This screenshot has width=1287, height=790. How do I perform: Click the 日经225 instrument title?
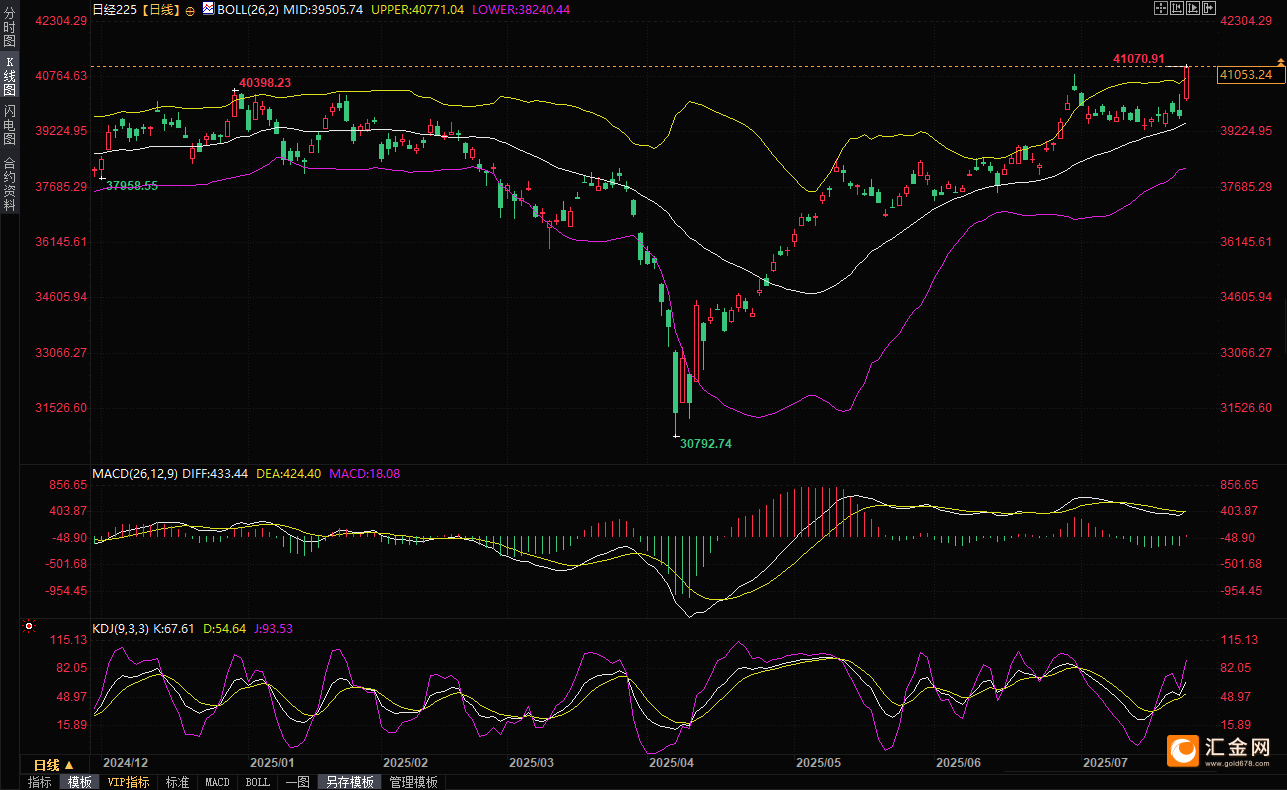(x=115, y=9)
